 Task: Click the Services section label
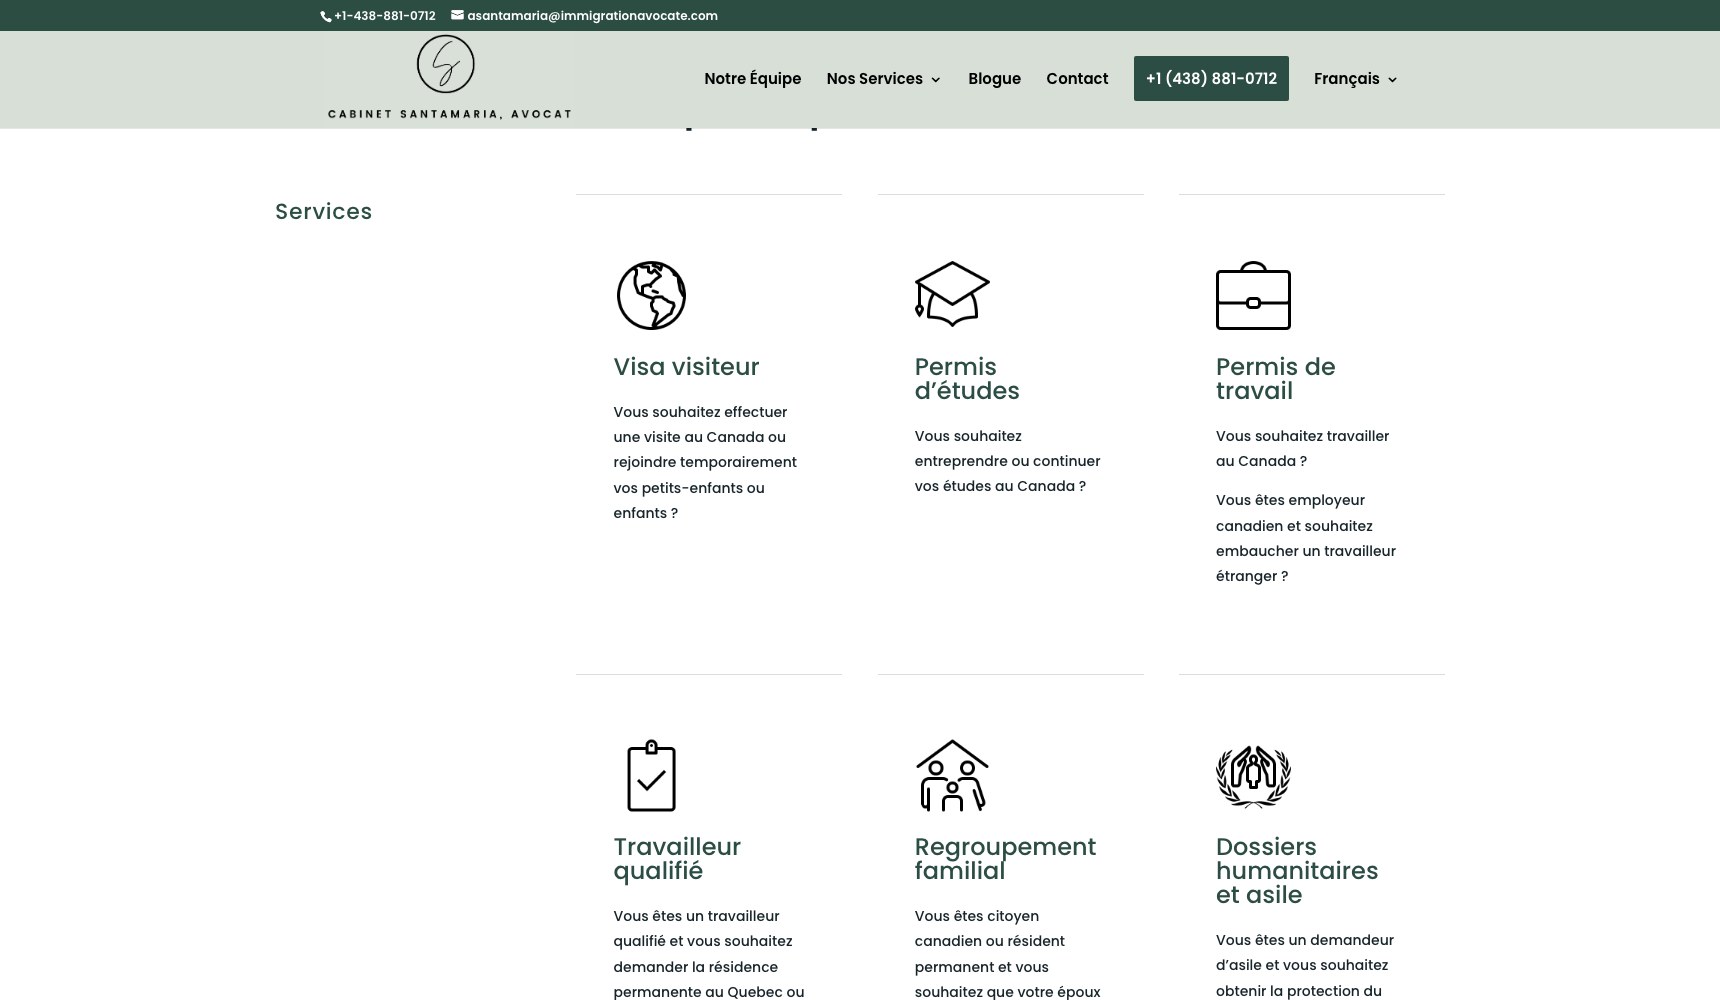tap(323, 212)
